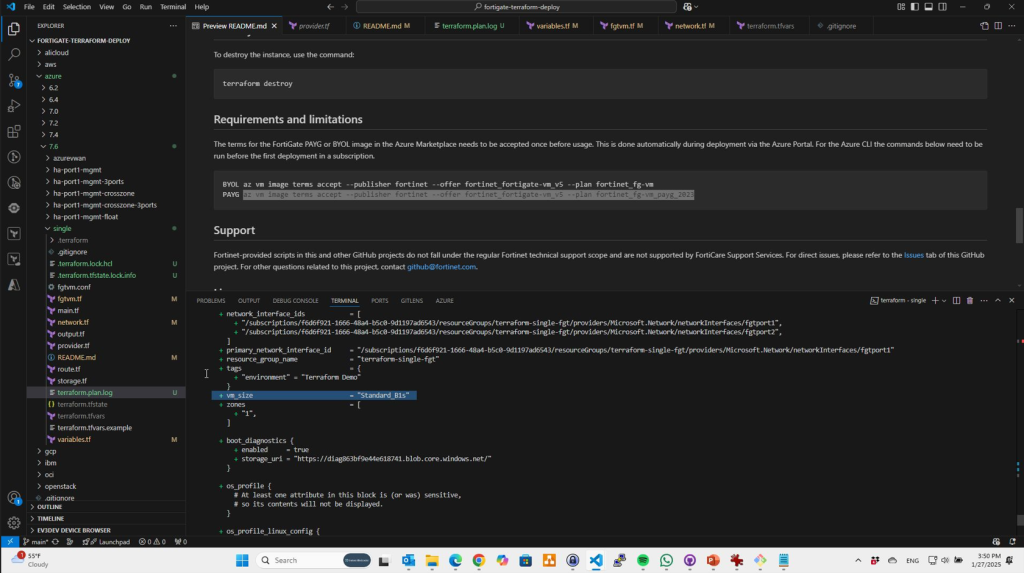Open the Manage settings gear
The image size is (1024, 573).
point(14,522)
